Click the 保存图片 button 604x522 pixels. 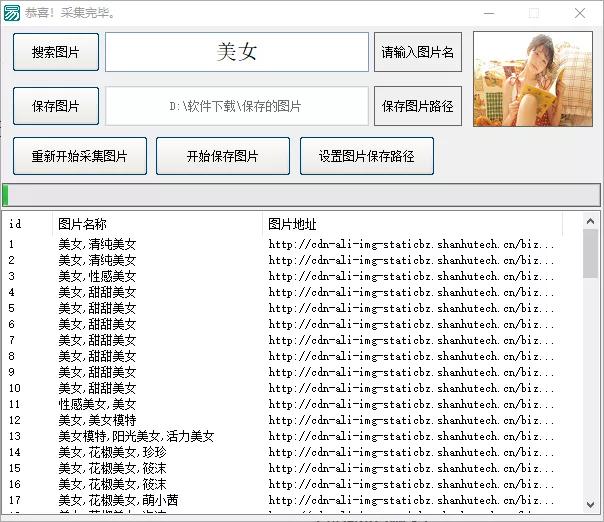(56, 106)
